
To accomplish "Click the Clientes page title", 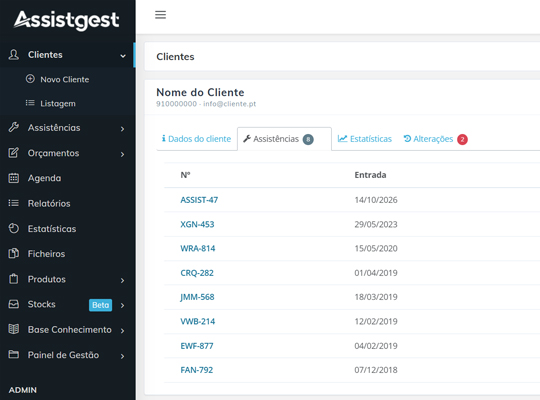I will tap(175, 57).
